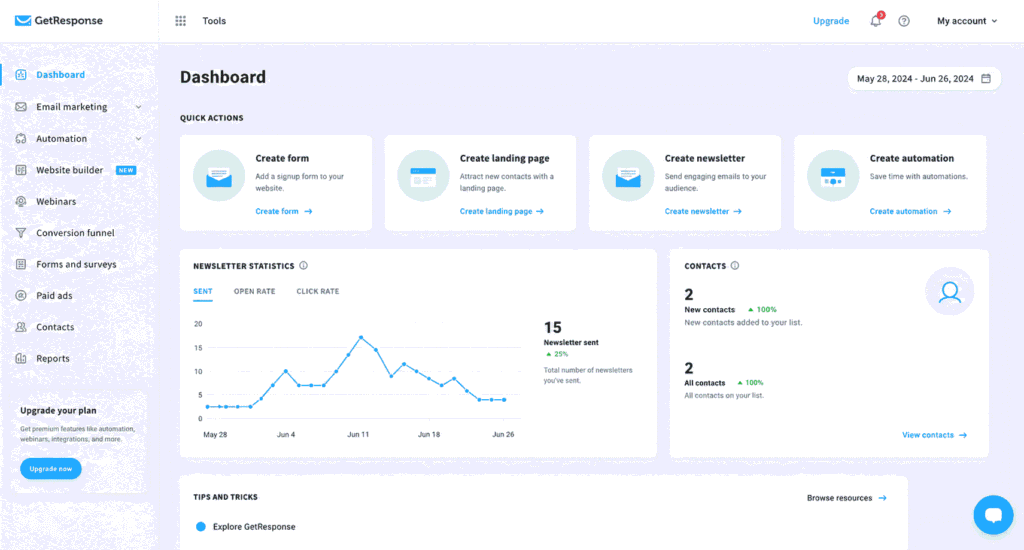
Task: Click Browse resources link
Action: [x=847, y=498]
